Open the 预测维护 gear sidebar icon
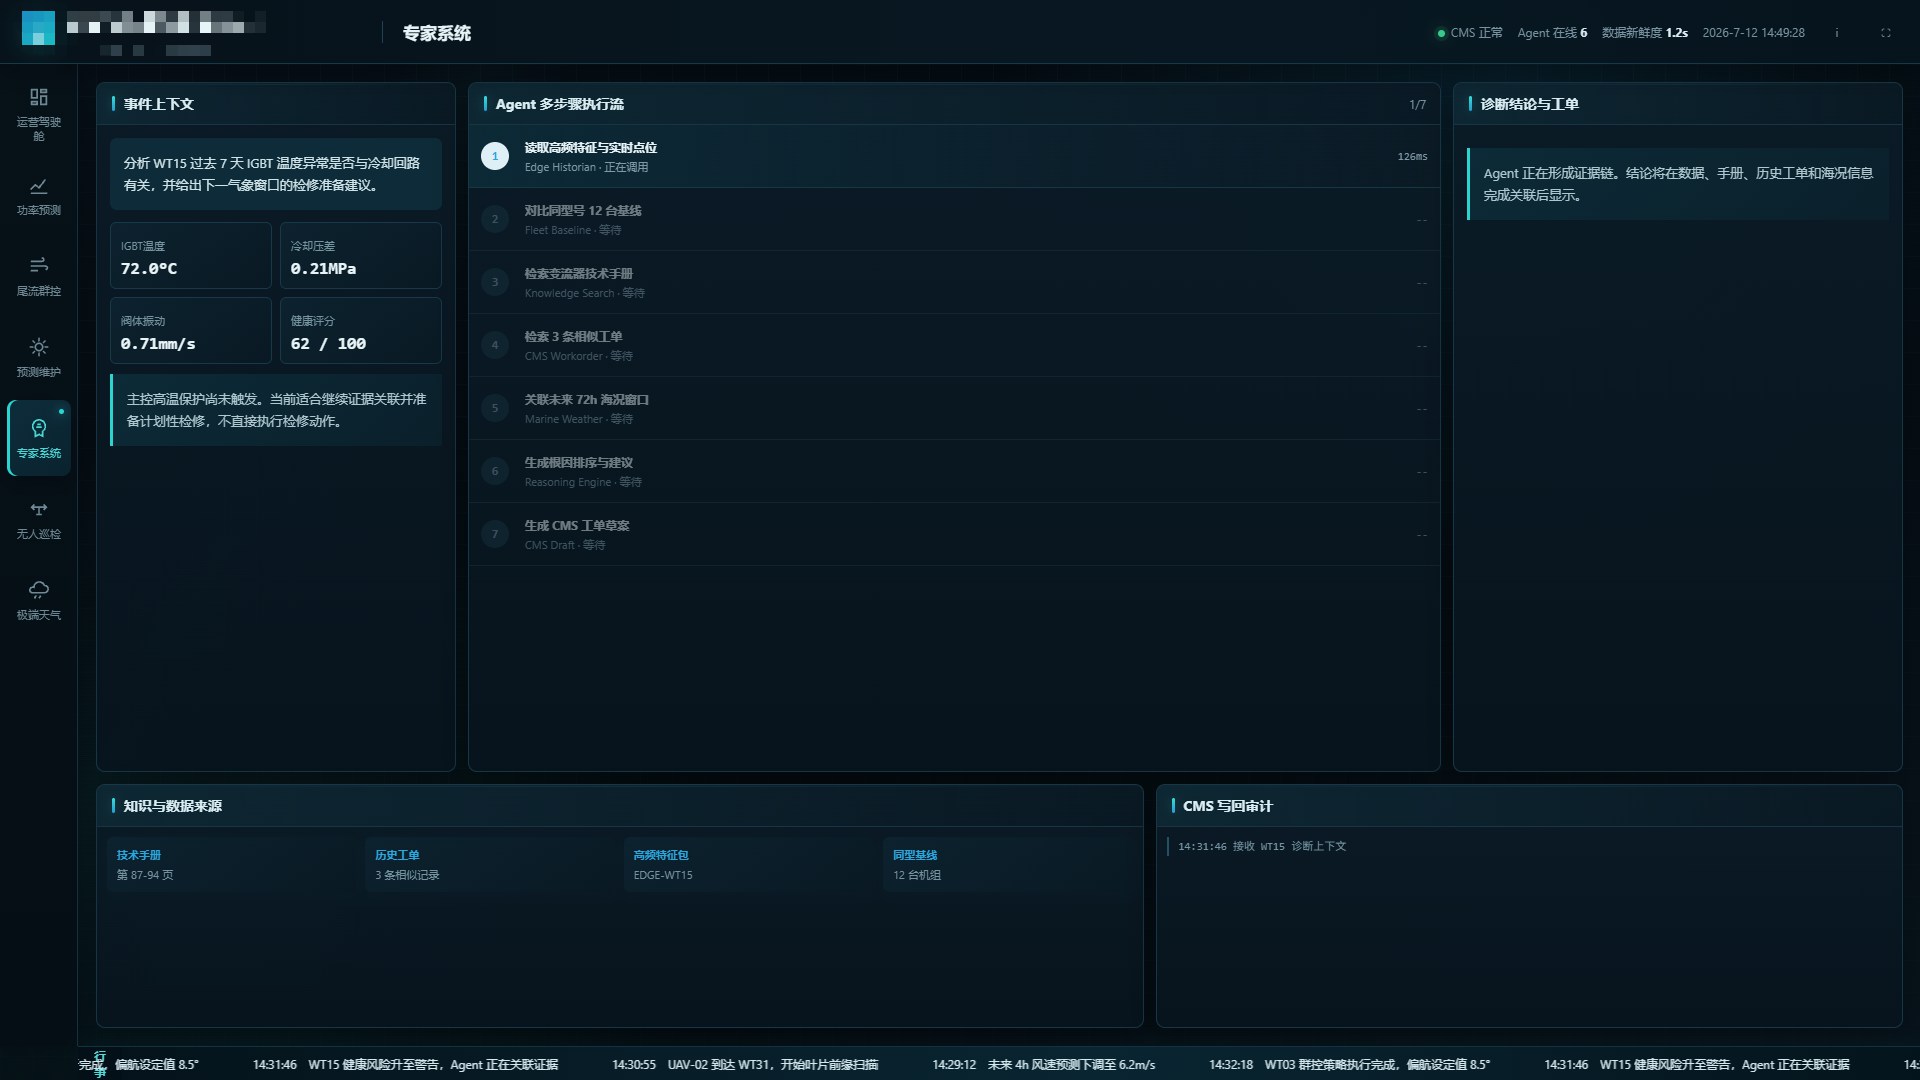Viewport: 1920px width, 1080px height. 38,347
